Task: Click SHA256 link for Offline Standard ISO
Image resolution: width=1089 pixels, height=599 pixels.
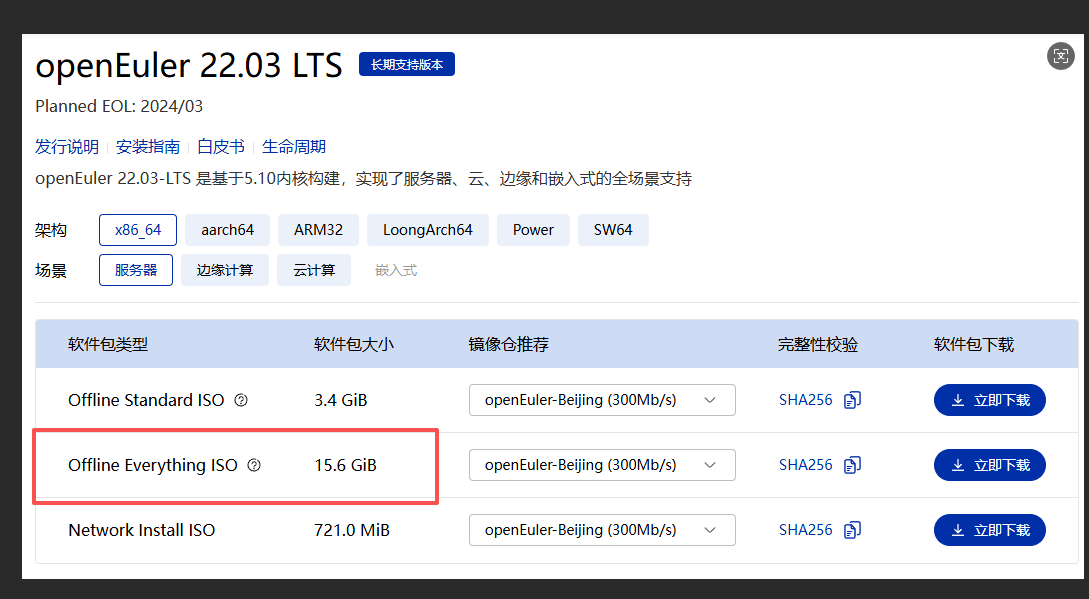Action: tap(806, 400)
